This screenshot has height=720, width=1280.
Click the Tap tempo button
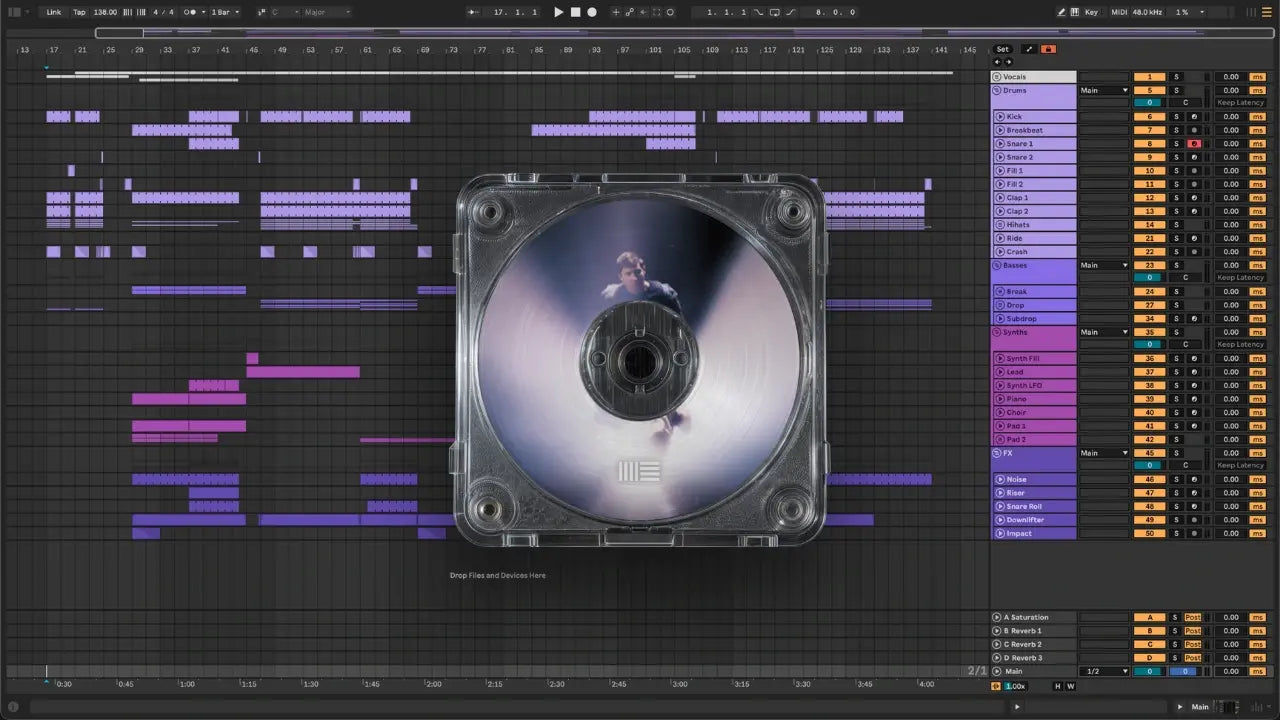(x=79, y=12)
